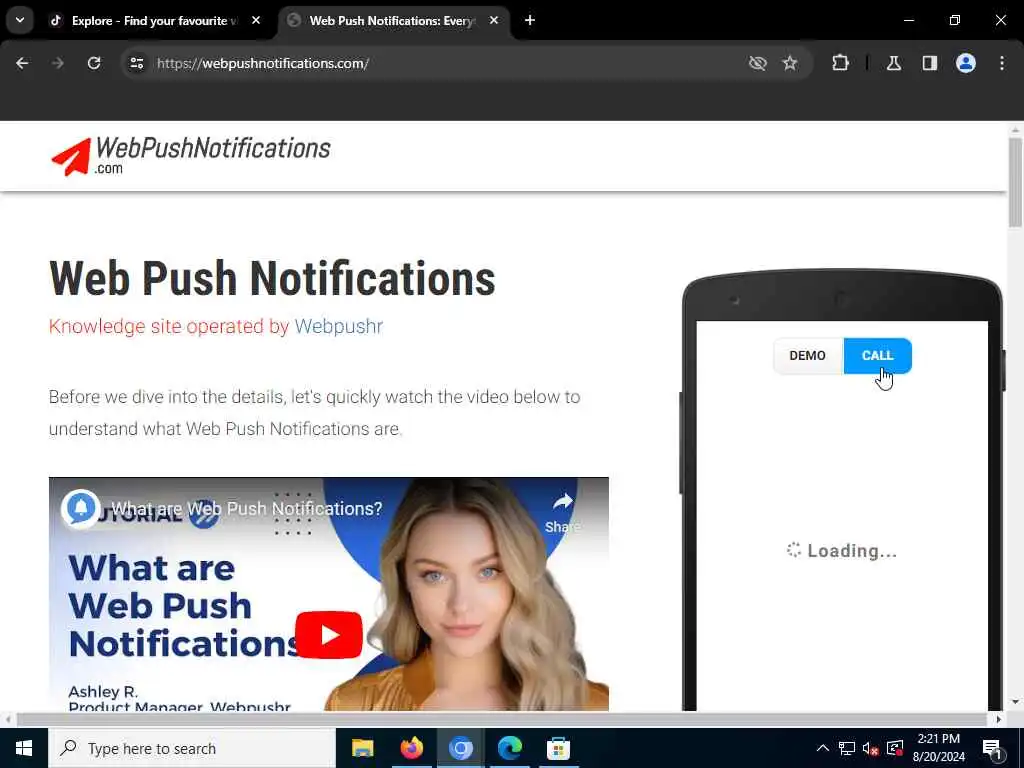The height and width of the screenshot is (768, 1024).
Task: Open File Explorer from the taskbar
Action: [x=362, y=748]
